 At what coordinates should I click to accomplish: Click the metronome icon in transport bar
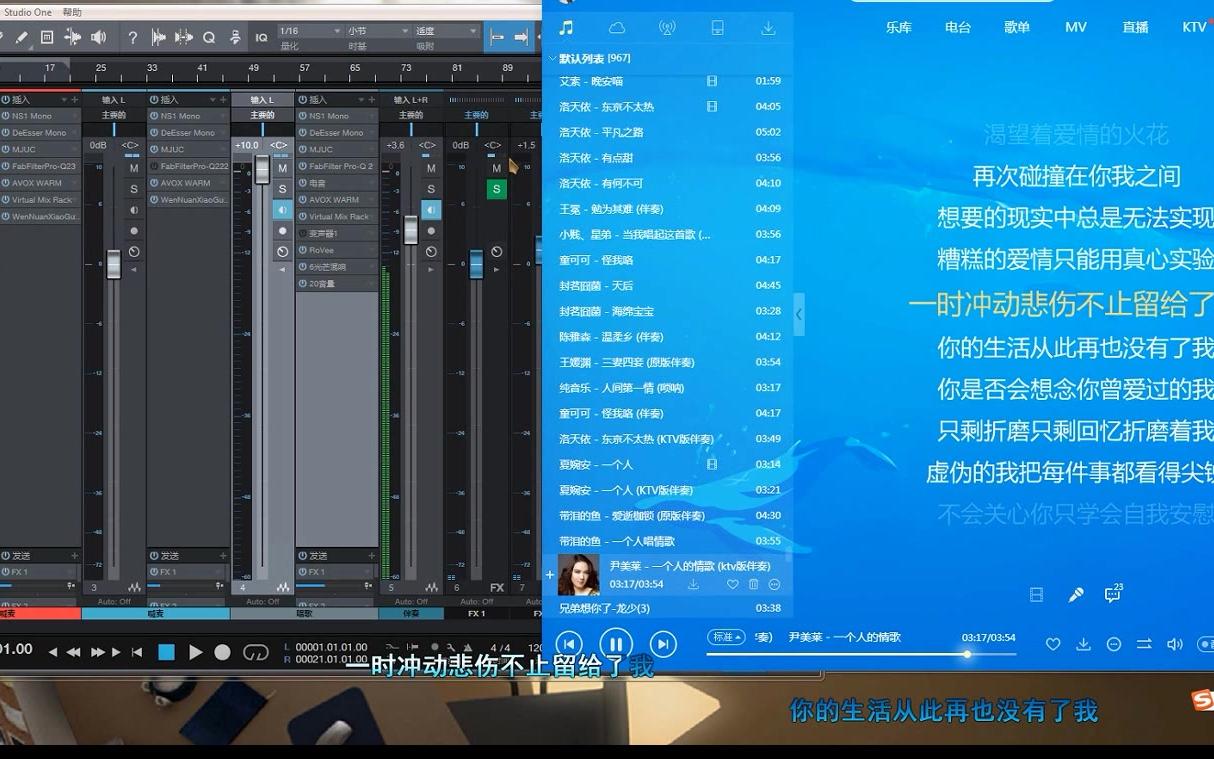point(468,648)
